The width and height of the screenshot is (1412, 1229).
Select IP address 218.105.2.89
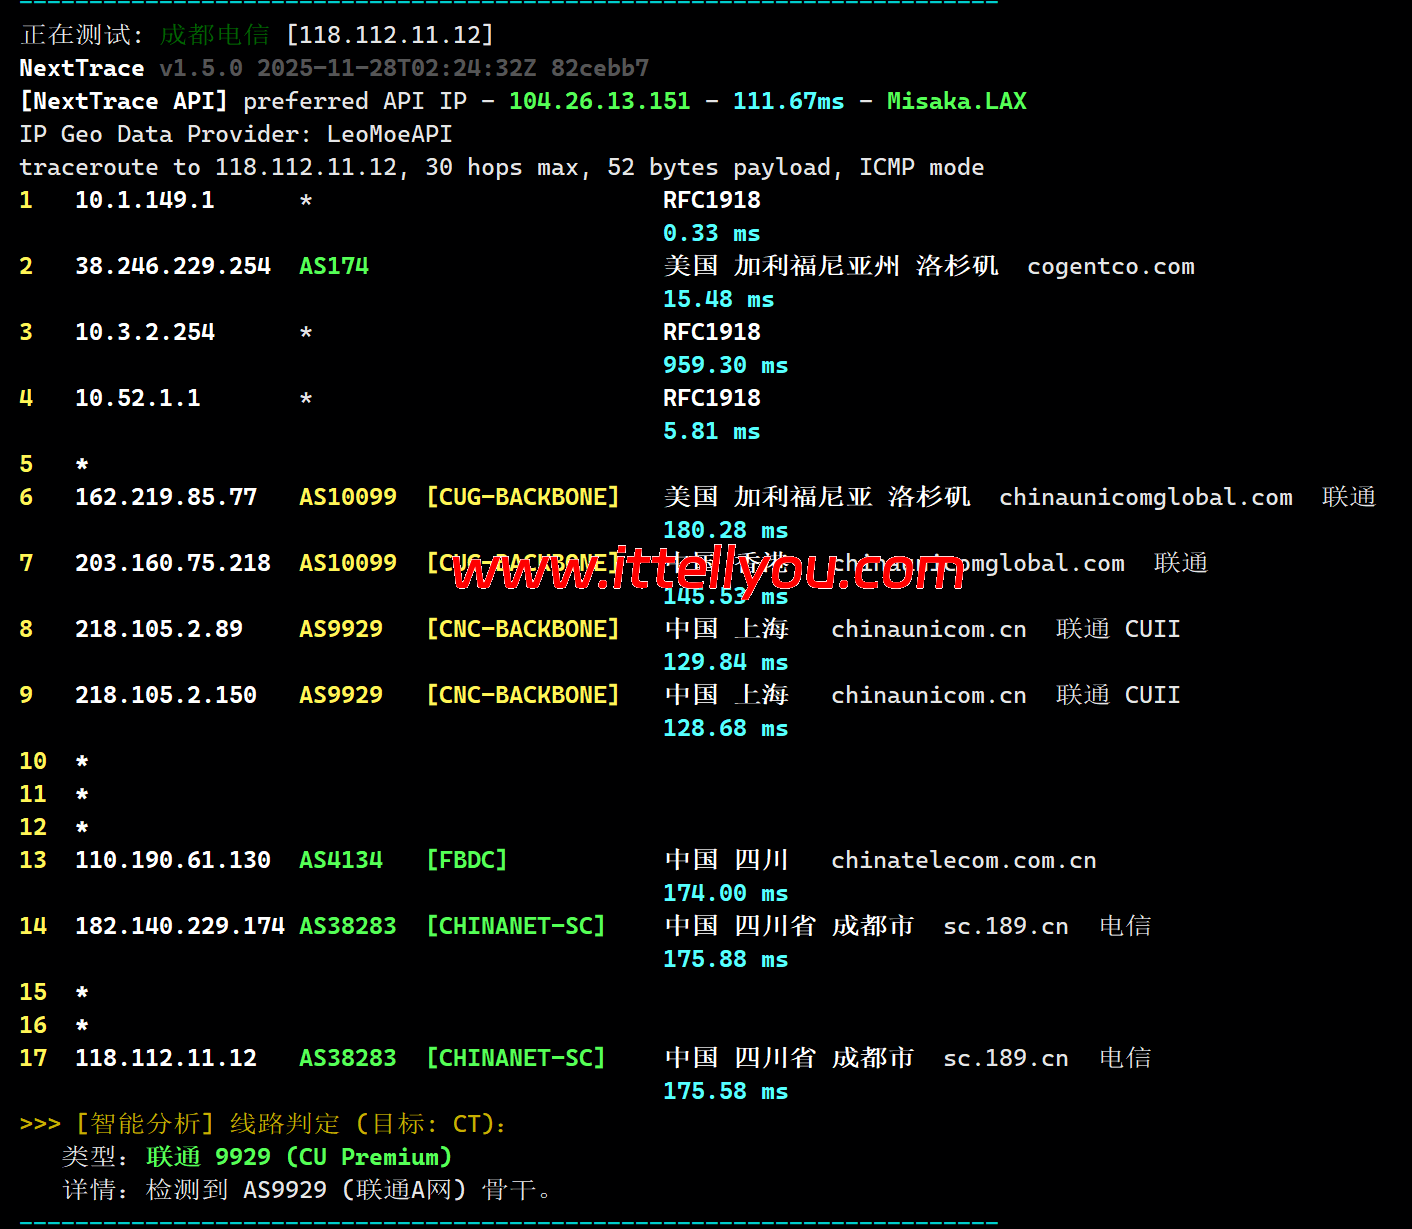pyautogui.click(x=158, y=629)
